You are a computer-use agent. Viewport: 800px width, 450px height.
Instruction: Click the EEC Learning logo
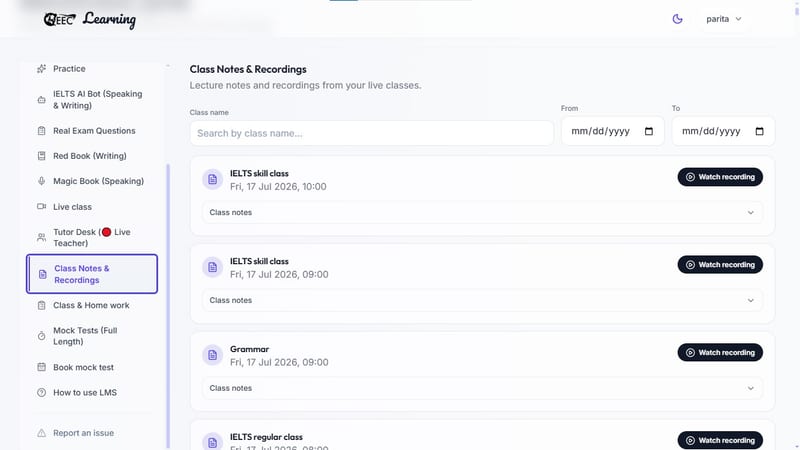point(90,19)
